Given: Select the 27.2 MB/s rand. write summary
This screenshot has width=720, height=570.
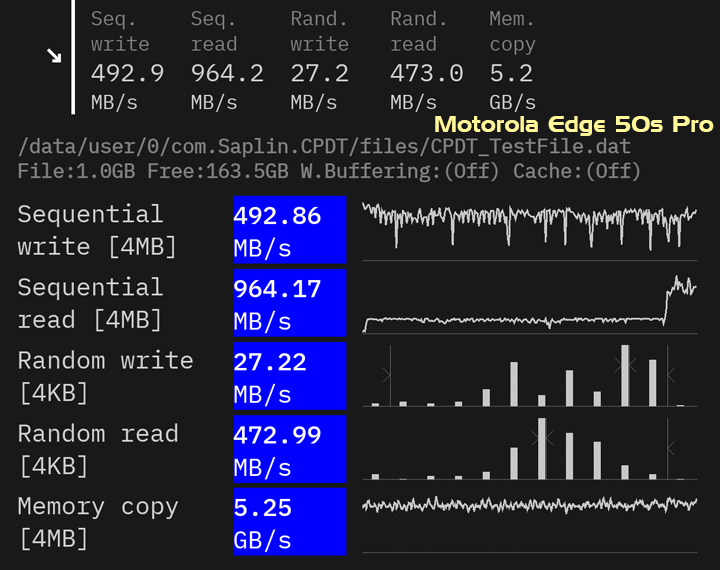Looking at the screenshot, I should point(320,60).
